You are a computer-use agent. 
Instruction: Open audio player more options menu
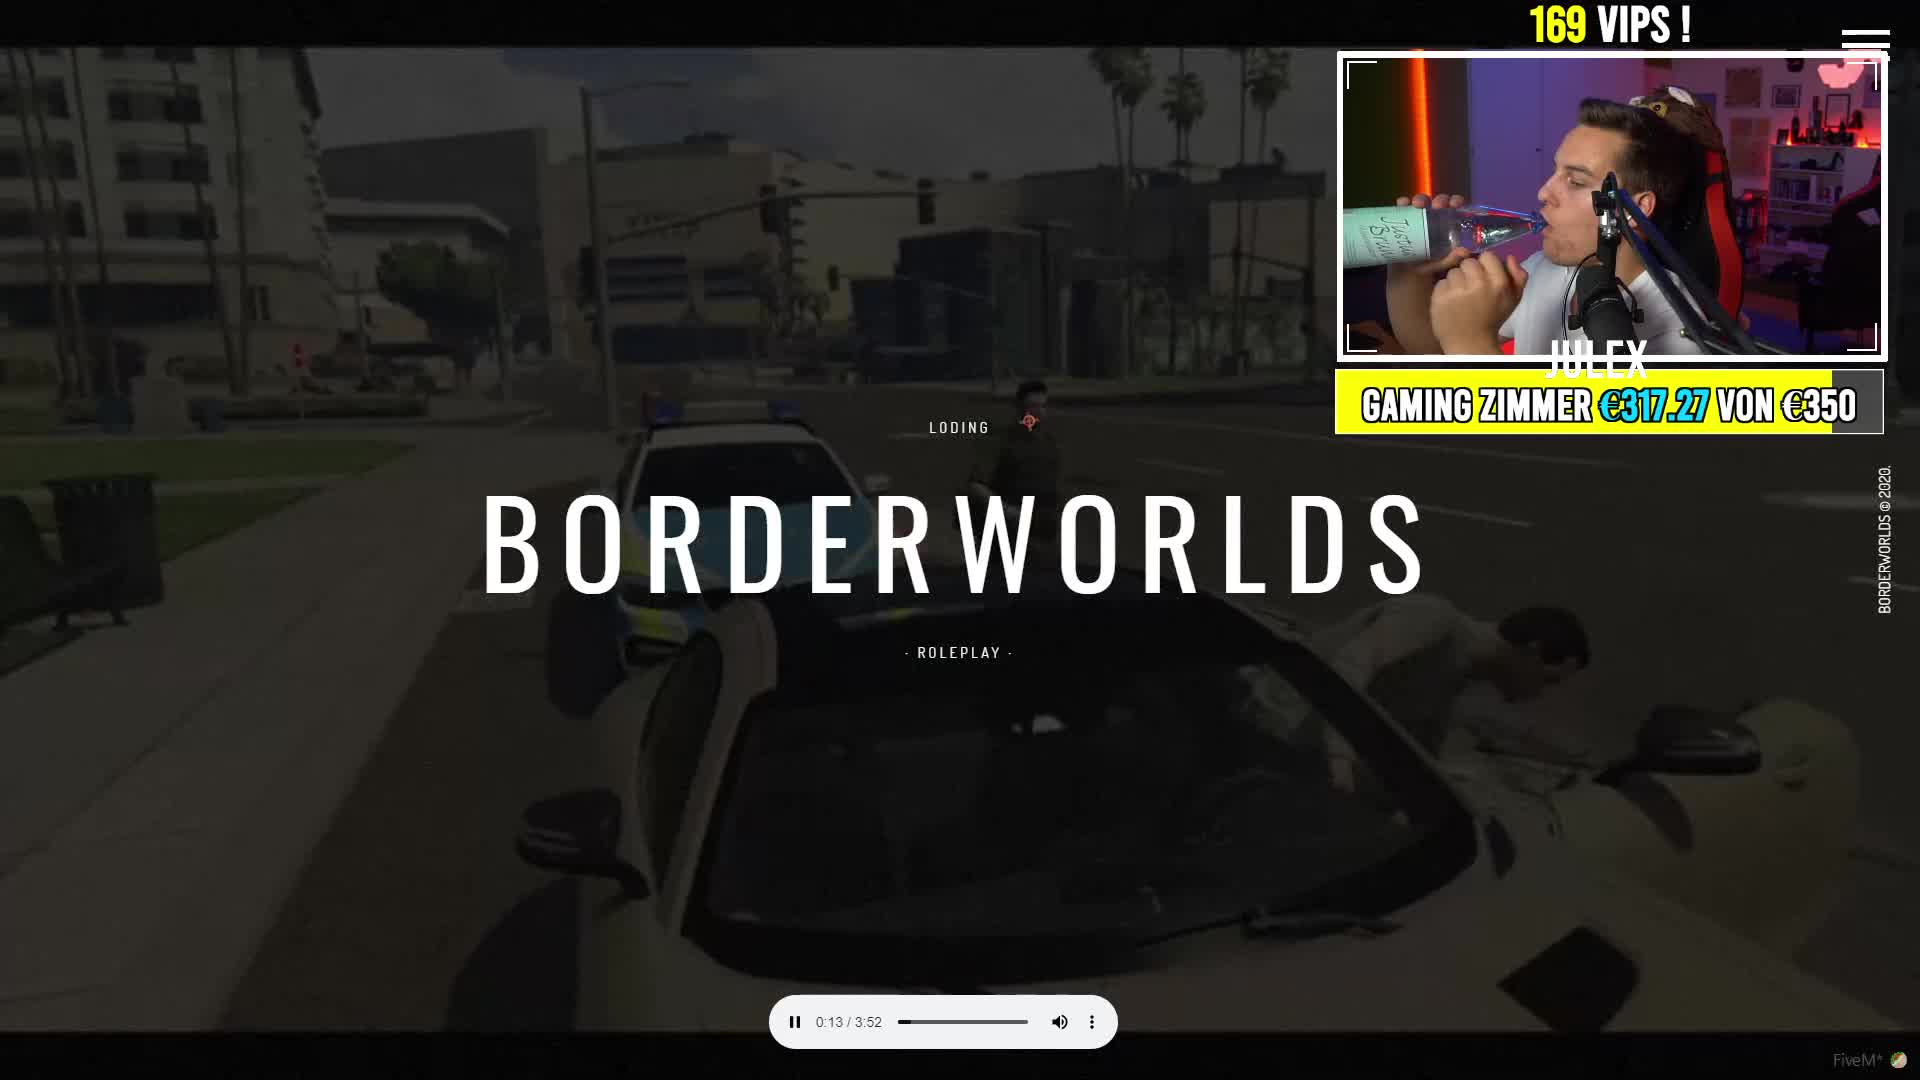pyautogui.click(x=1092, y=1022)
